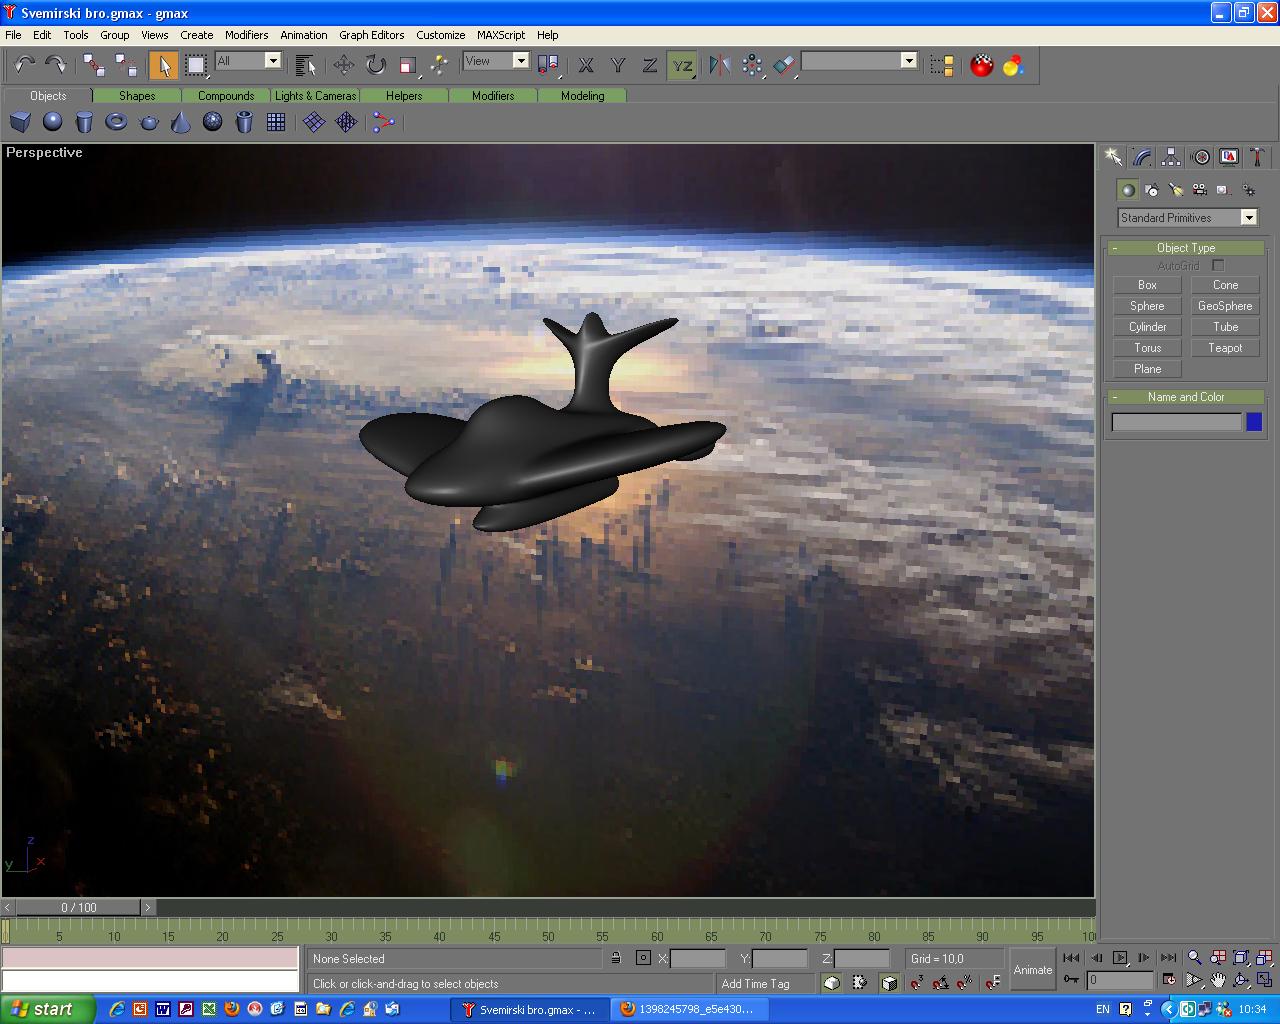This screenshot has width=1280, height=1024.
Task: Click the Use Pivot Point Center button
Action: pos(548,65)
